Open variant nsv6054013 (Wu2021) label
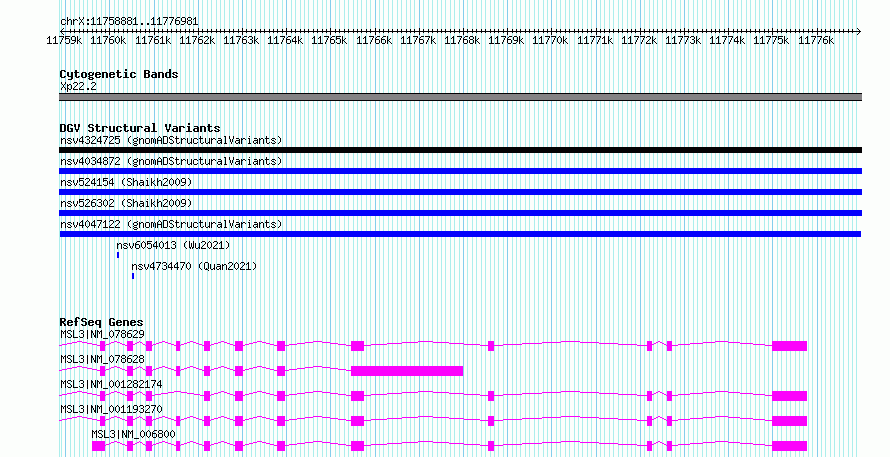This screenshot has height=457, width=890. click(x=173, y=245)
